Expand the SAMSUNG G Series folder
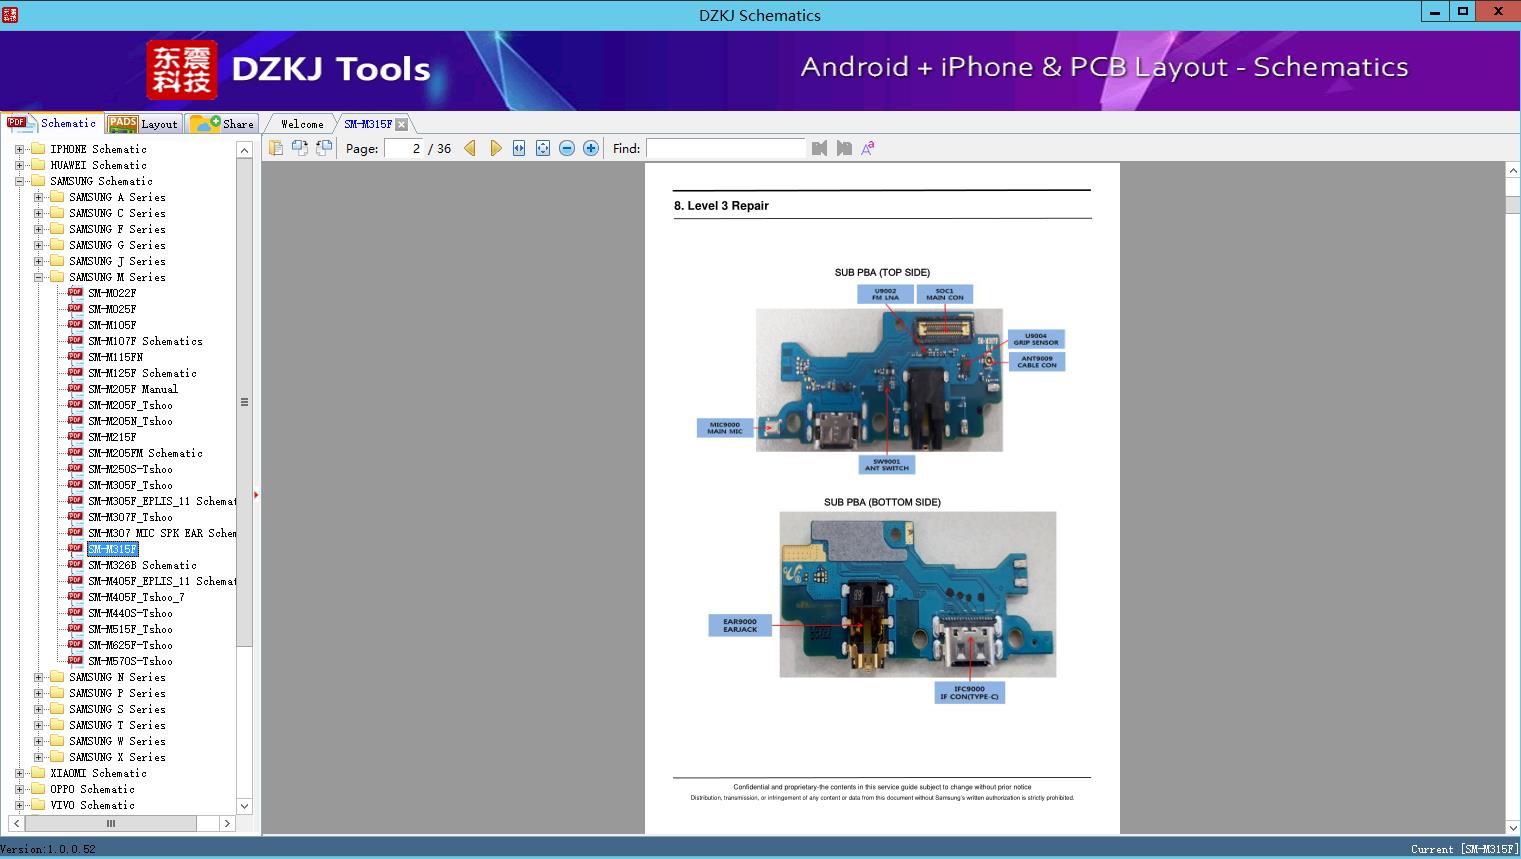The height and width of the screenshot is (859, 1521). (x=38, y=245)
